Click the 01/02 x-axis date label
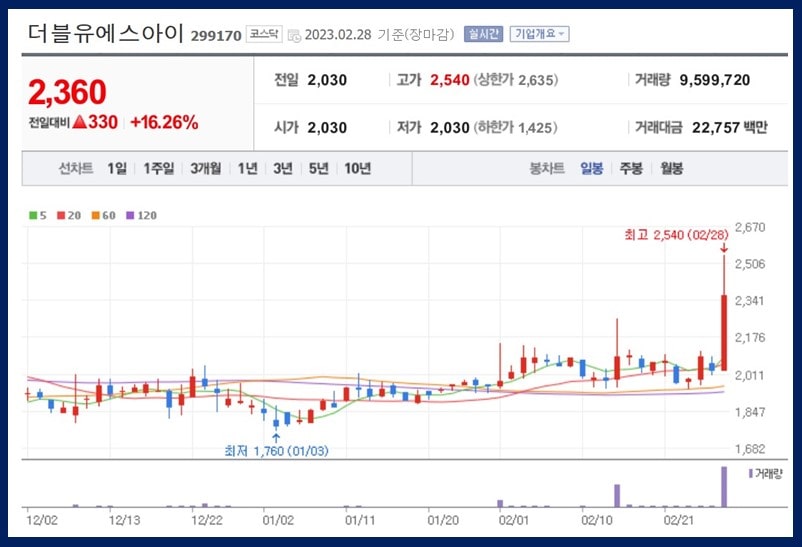The width and height of the screenshot is (802, 547). tap(278, 520)
